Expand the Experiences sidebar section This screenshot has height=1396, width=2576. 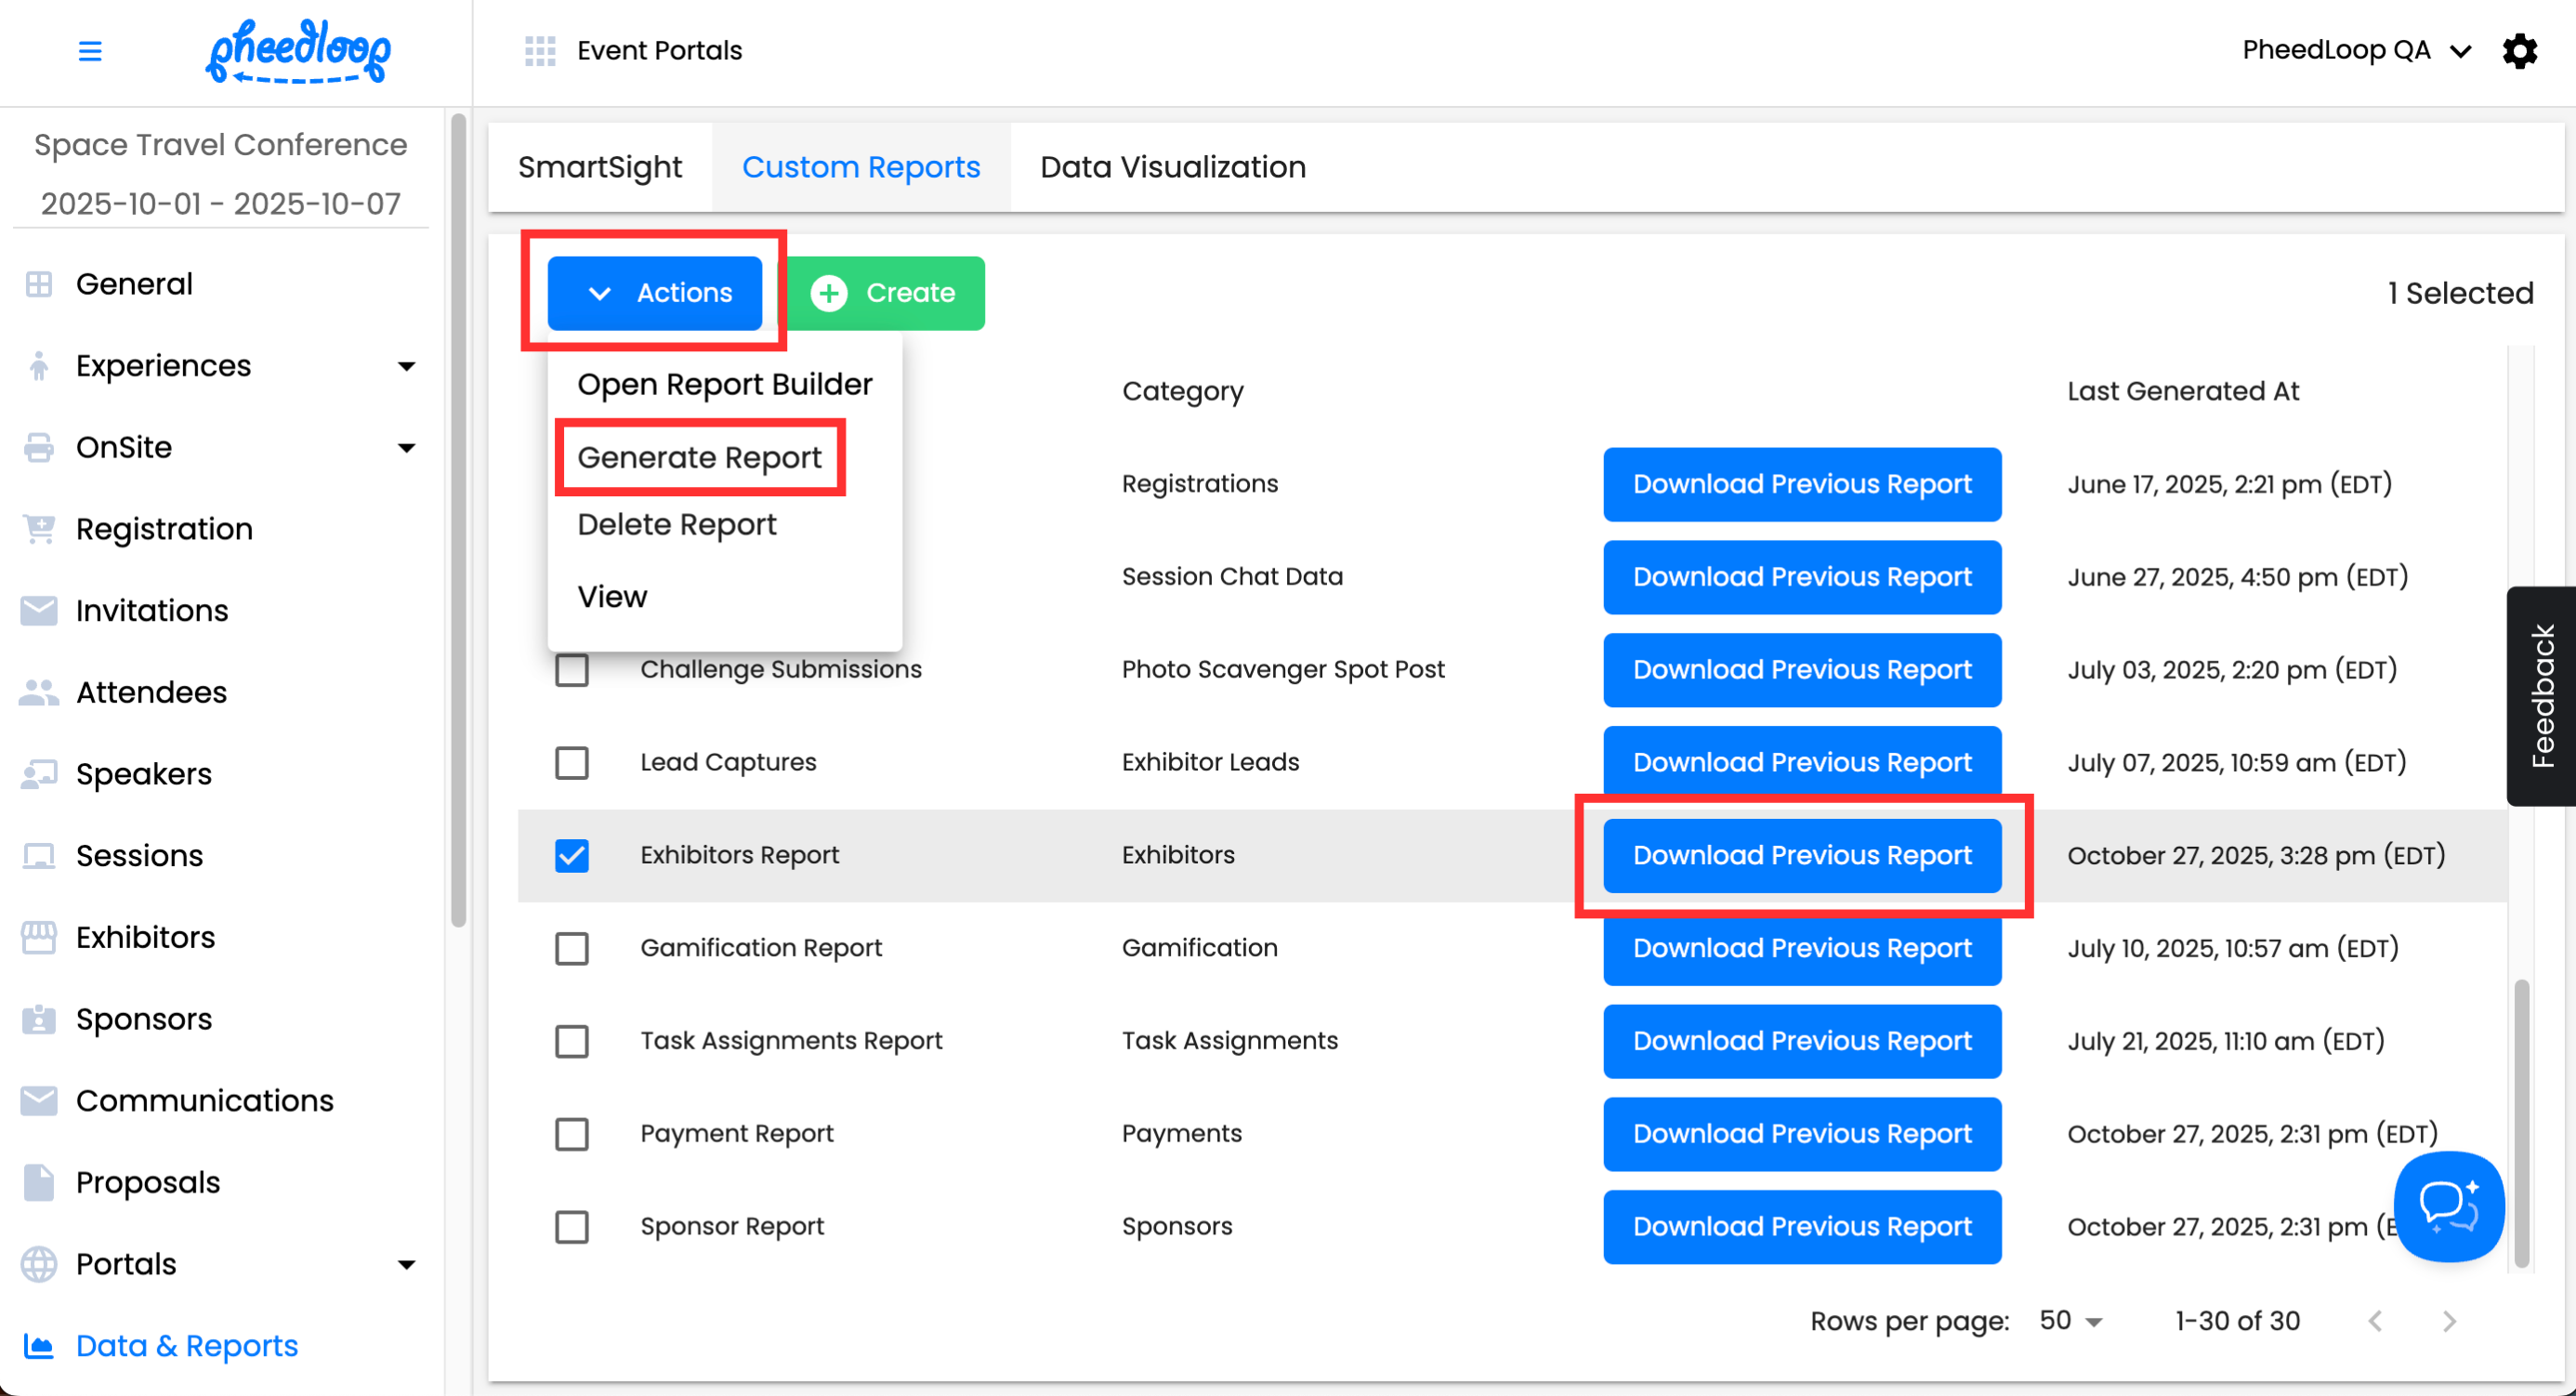pos(406,366)
